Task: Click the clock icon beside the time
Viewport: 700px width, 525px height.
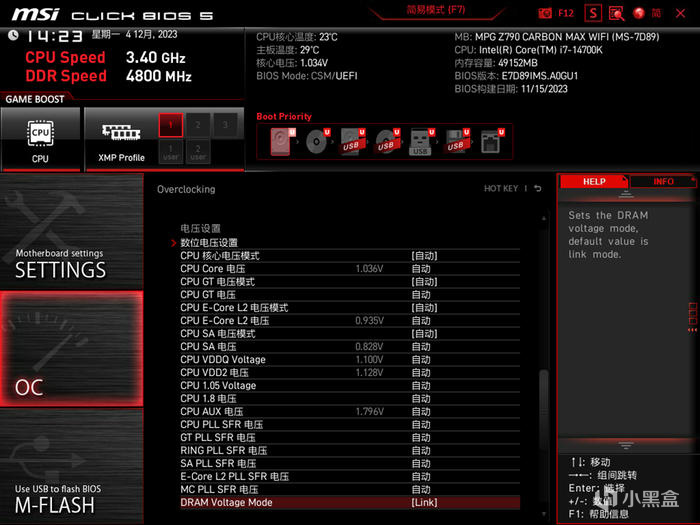Action: pyautogui.click(x=13, y=35)
